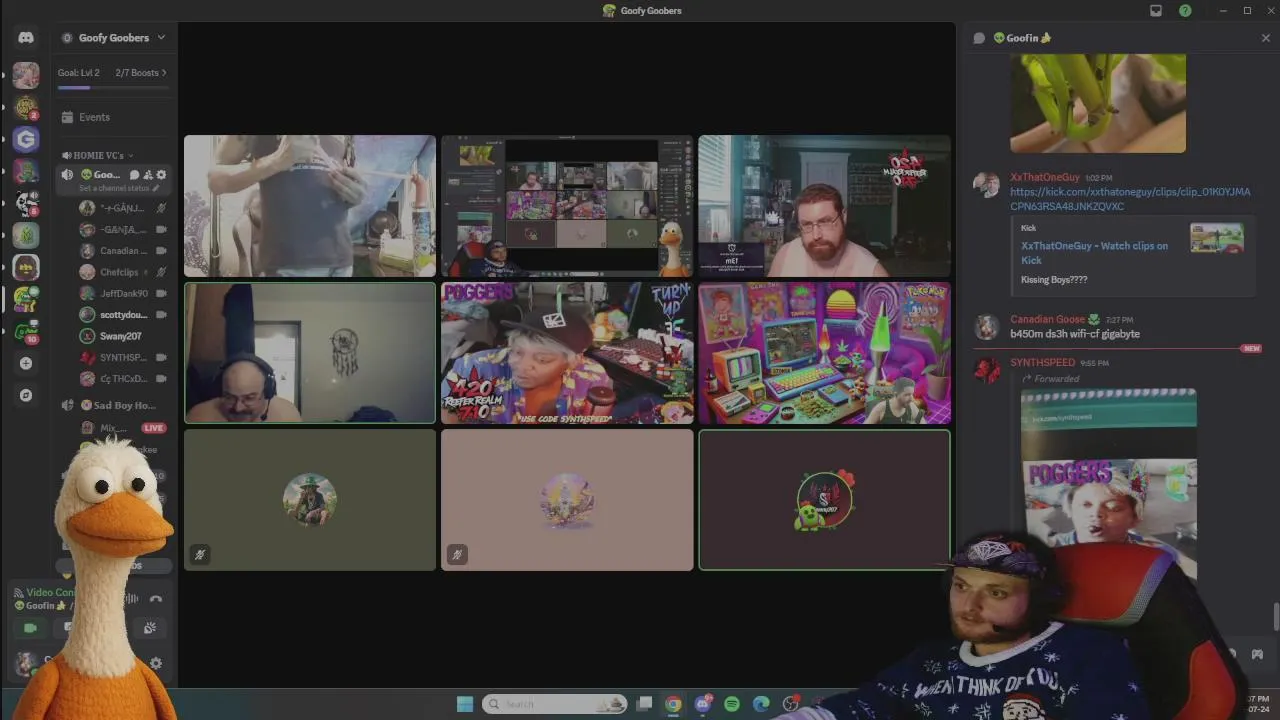Toggle camera with green video button

[30, 628]
